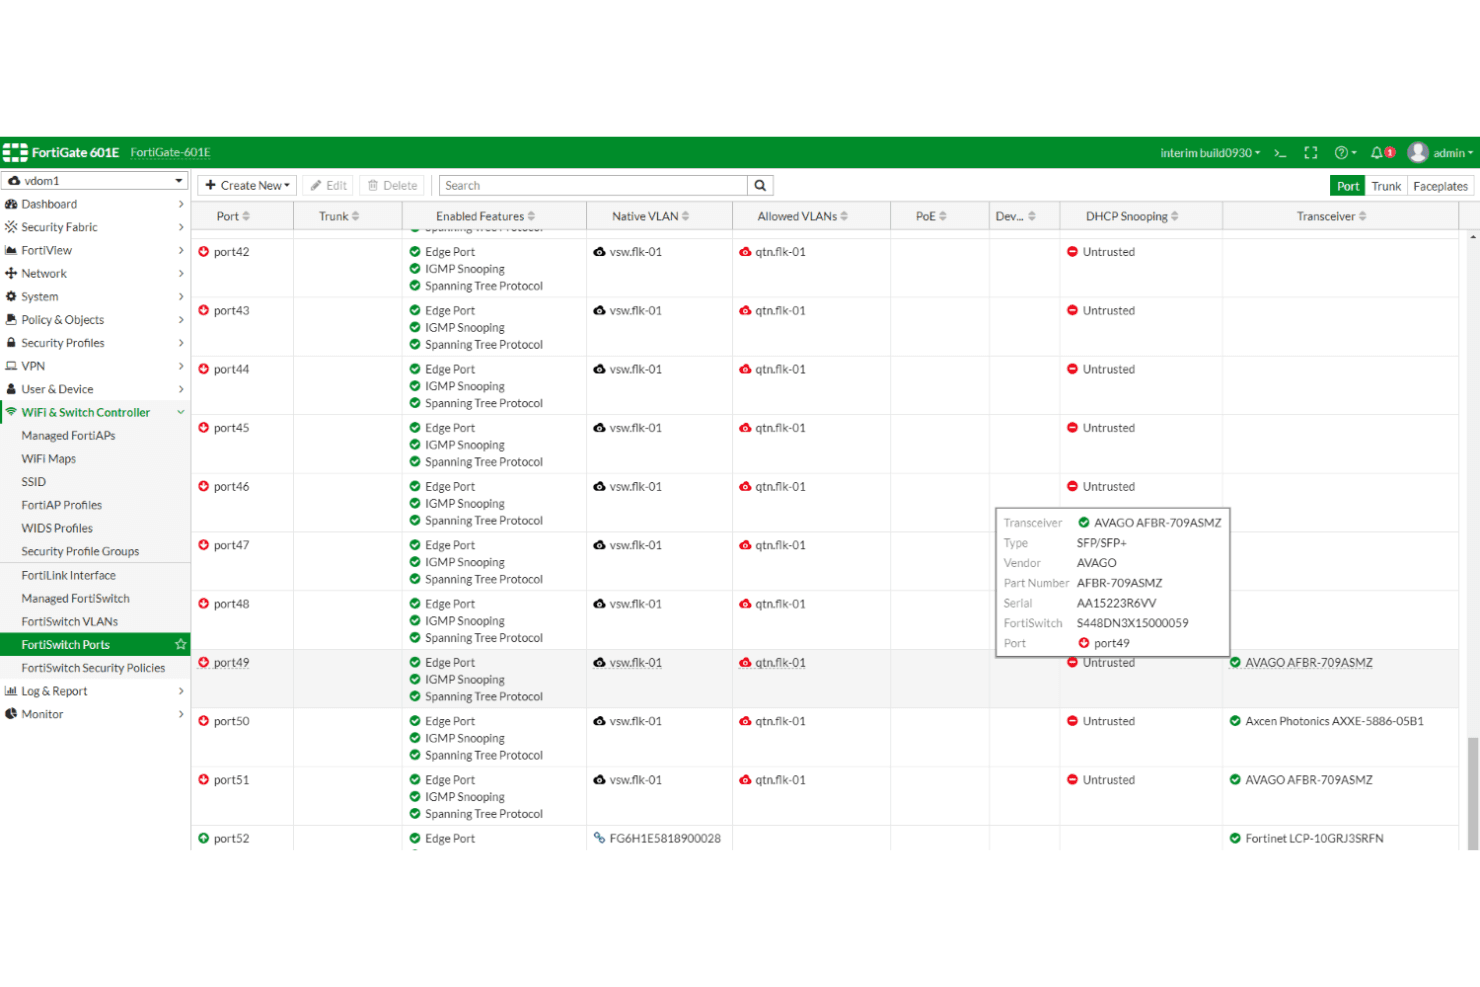This screenshot has height=987, width=1480.
Task: Click vsw.flk-01 native VLAN for port43
Action: tap(636, 311)
